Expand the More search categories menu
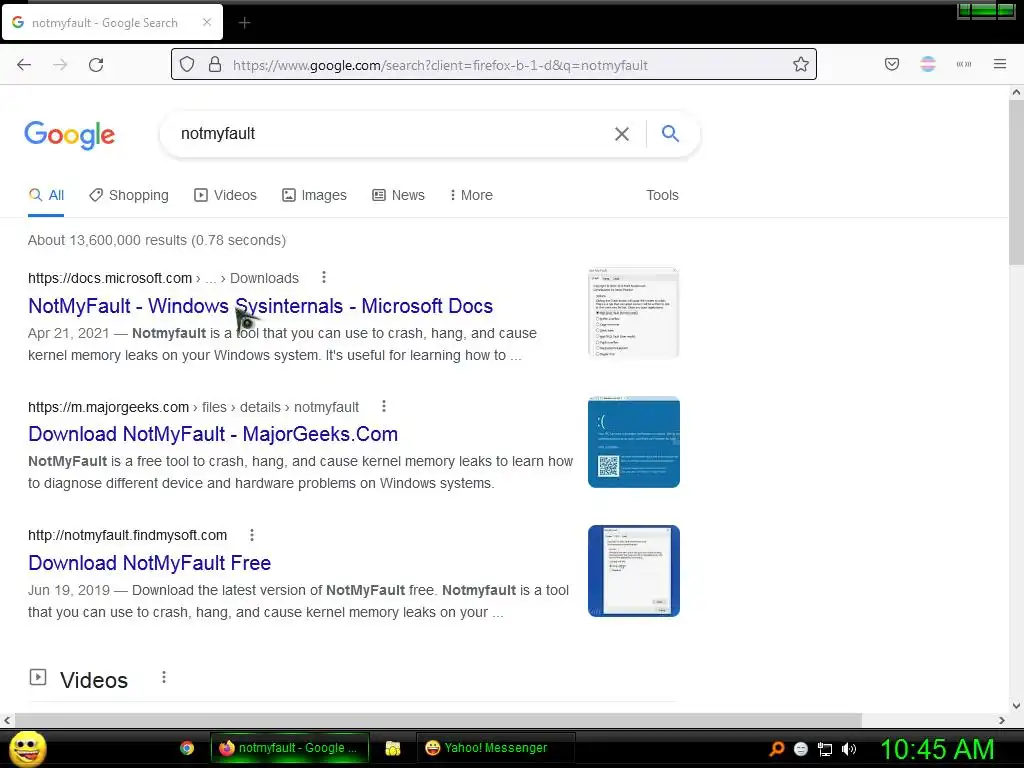The width and height of the screenshot is (1024, 768). click(x=471, y=195)
